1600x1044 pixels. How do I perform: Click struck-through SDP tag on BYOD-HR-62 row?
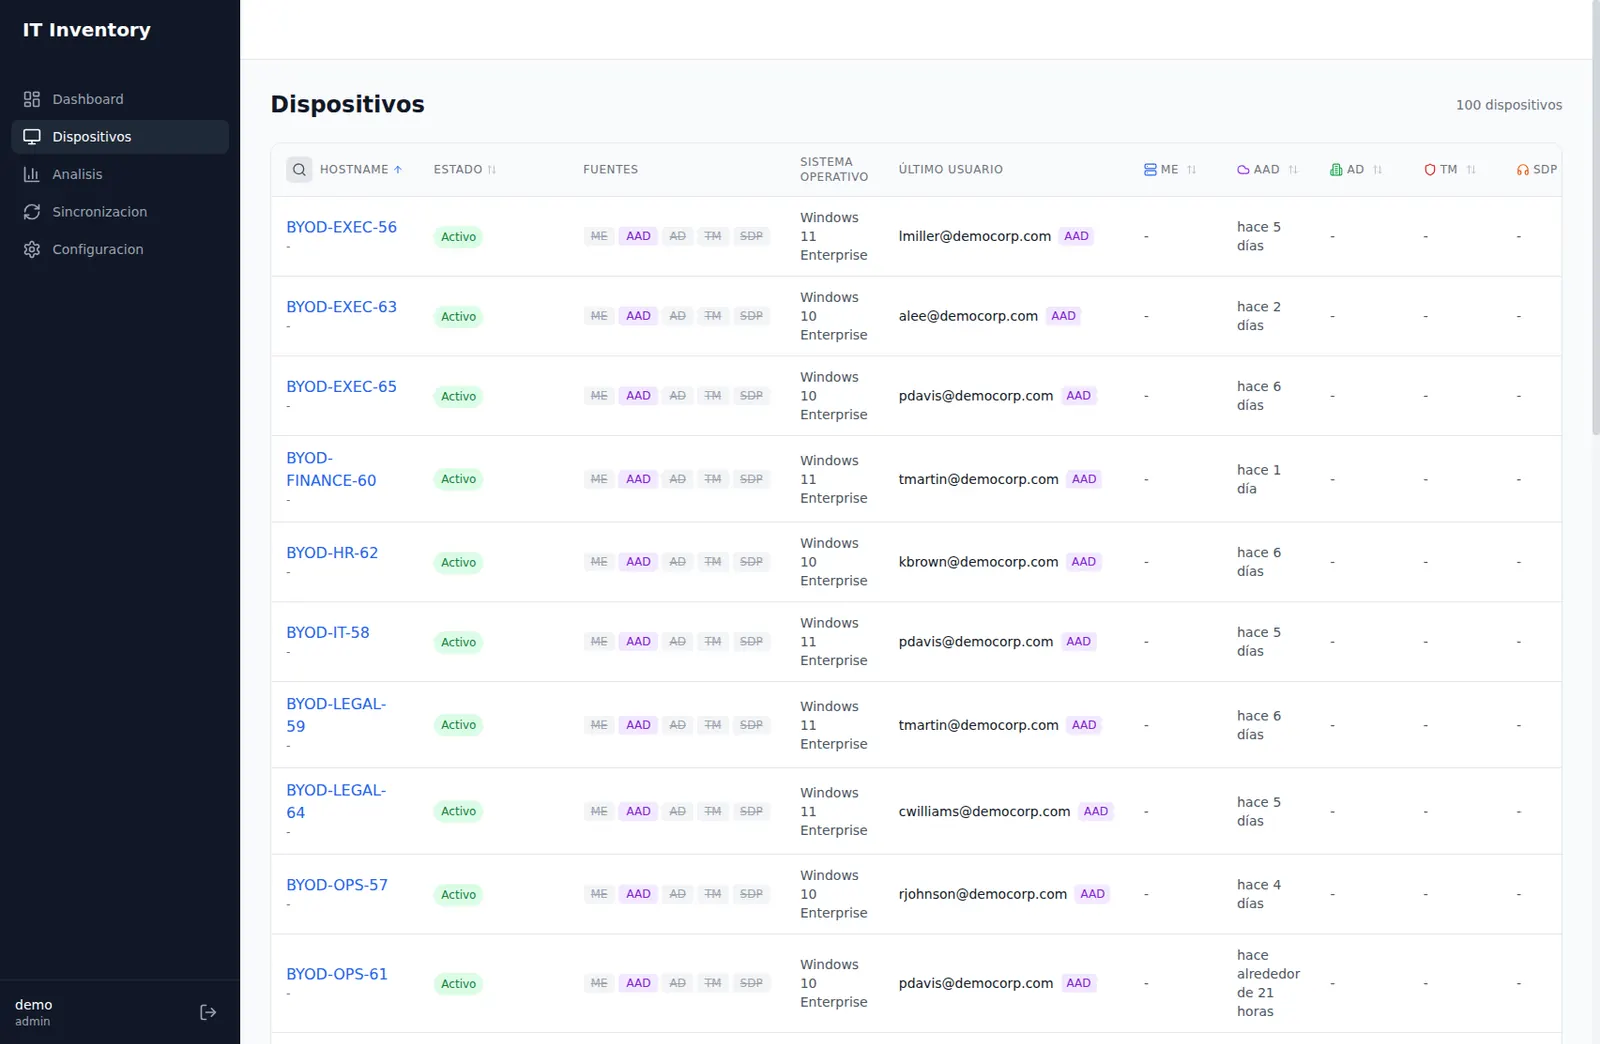751,562
